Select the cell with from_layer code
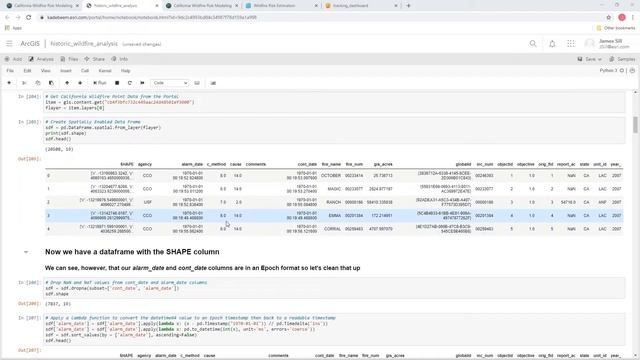This screenshot has width=640, height=360. pos(334,131)
